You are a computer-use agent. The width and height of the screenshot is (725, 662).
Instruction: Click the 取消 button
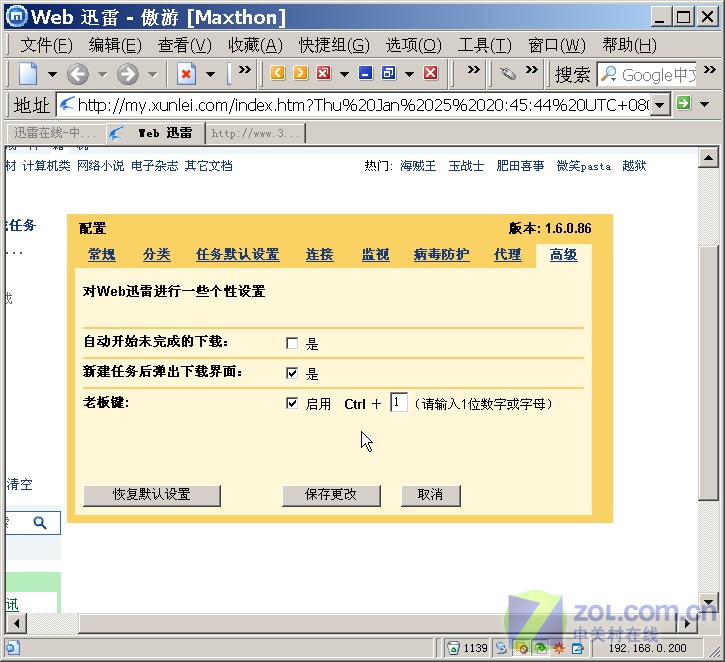430,495
